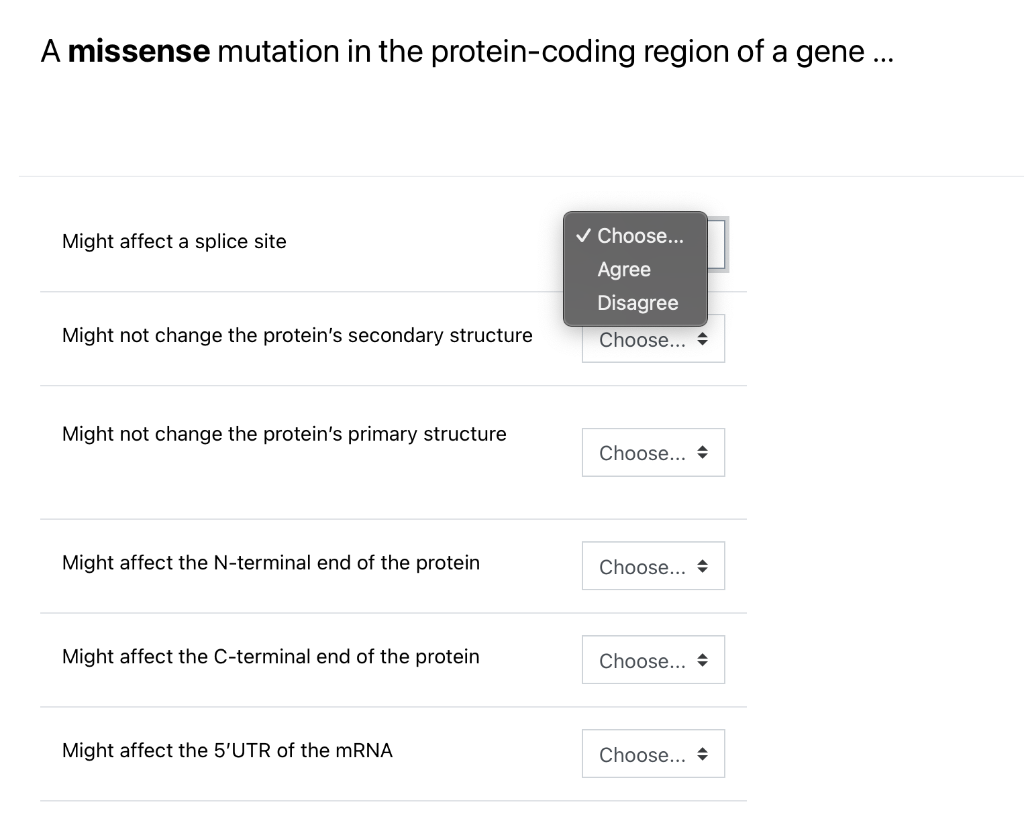This screenshot has height=829, width=1024.
Task: Open the dropdown for primary structure statement
Action: [653, 452]
